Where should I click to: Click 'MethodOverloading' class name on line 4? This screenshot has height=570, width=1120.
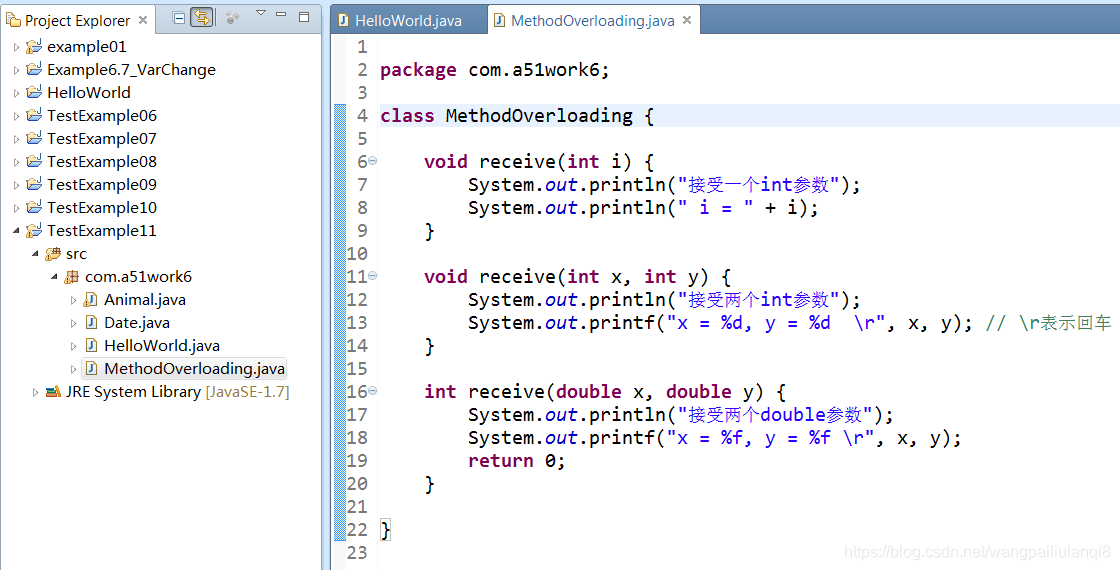539,116
